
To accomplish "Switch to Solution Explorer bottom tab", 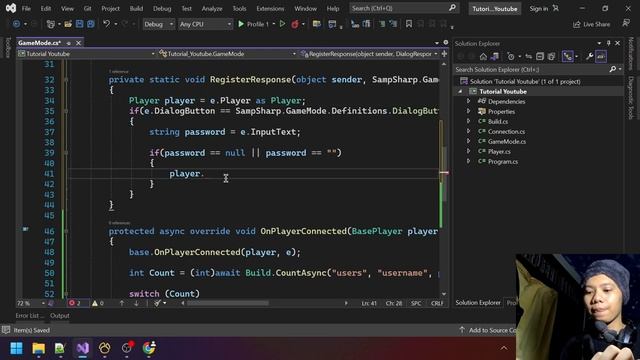I will tap(478, 302).
